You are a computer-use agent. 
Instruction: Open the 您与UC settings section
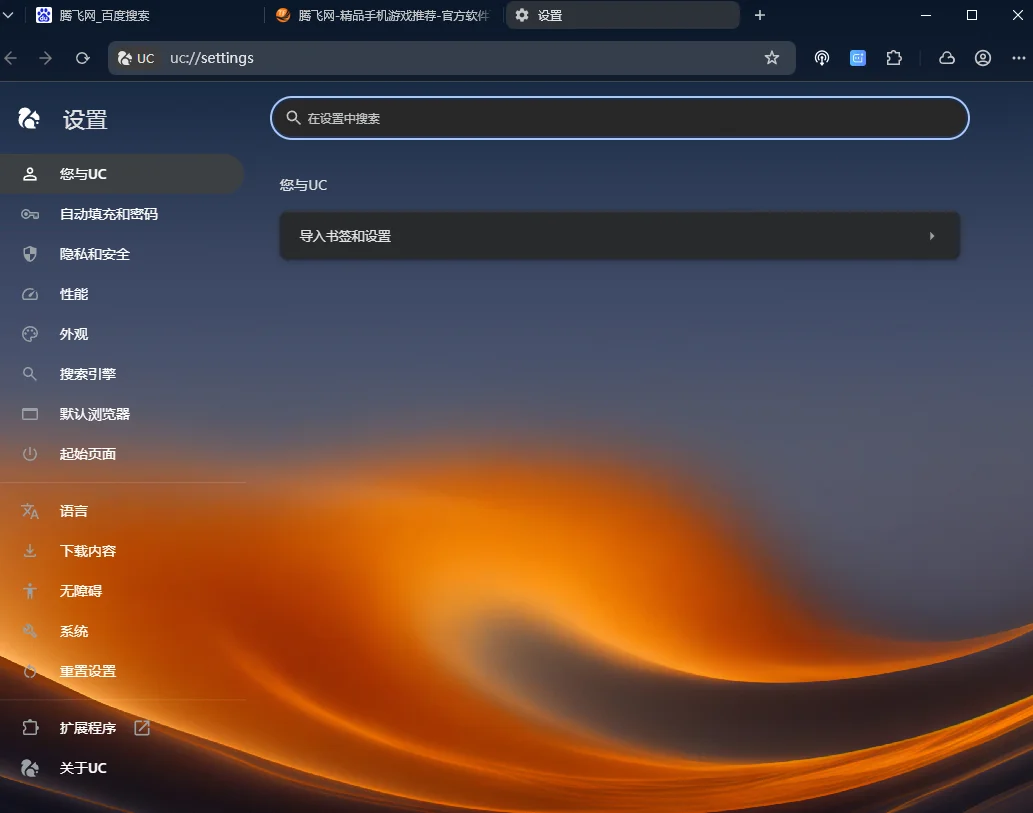(122, 174)
